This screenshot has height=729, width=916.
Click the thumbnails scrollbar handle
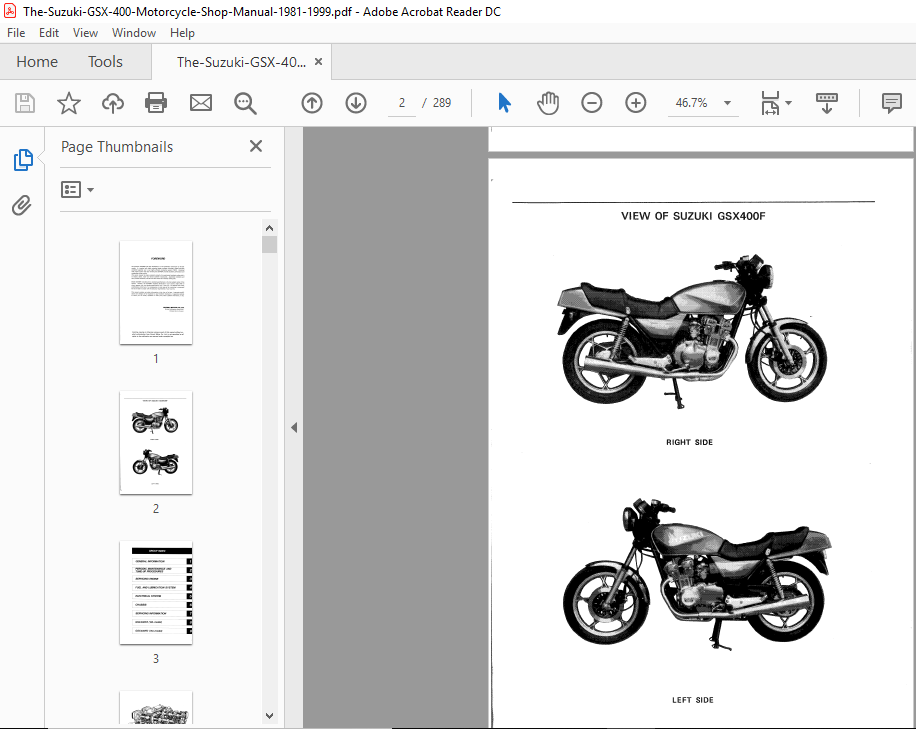point(269,245)
